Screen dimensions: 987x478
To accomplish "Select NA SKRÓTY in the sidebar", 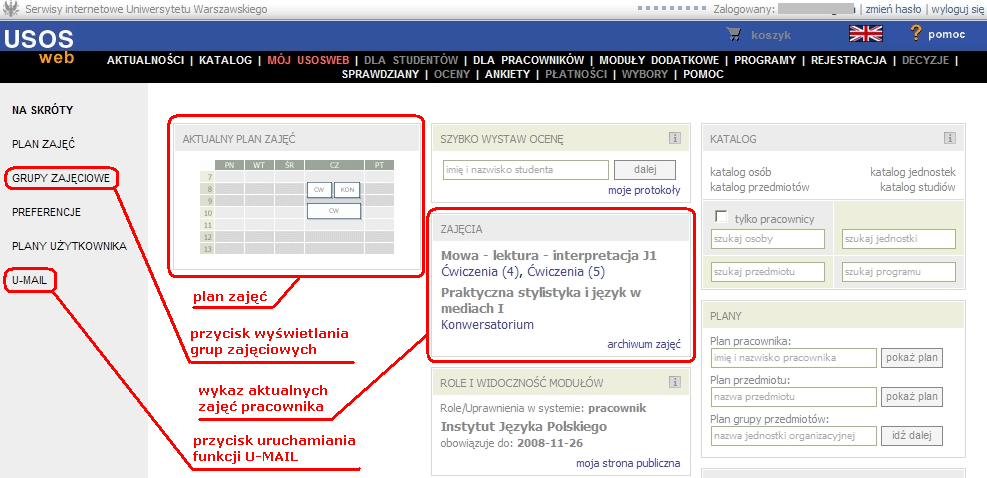I will (43, 110).
